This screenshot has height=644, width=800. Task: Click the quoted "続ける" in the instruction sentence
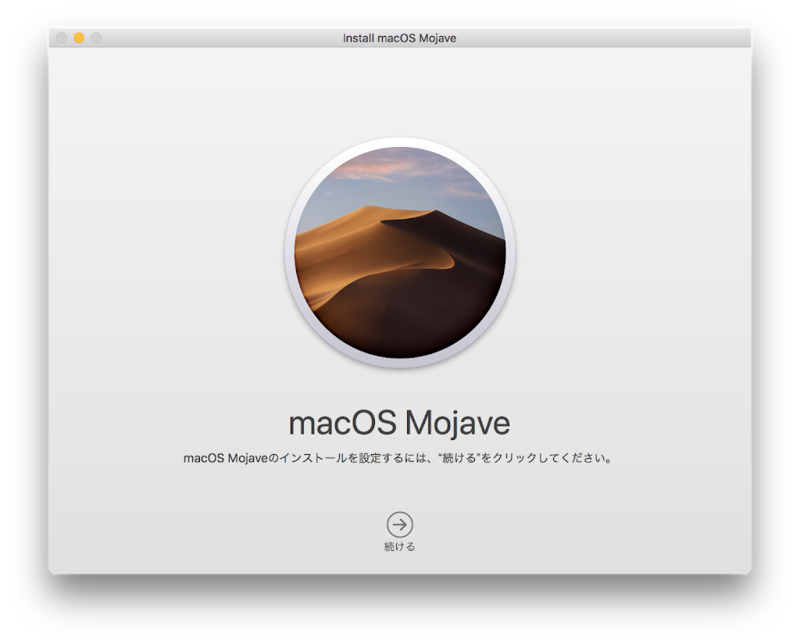(x=465, y=460)
